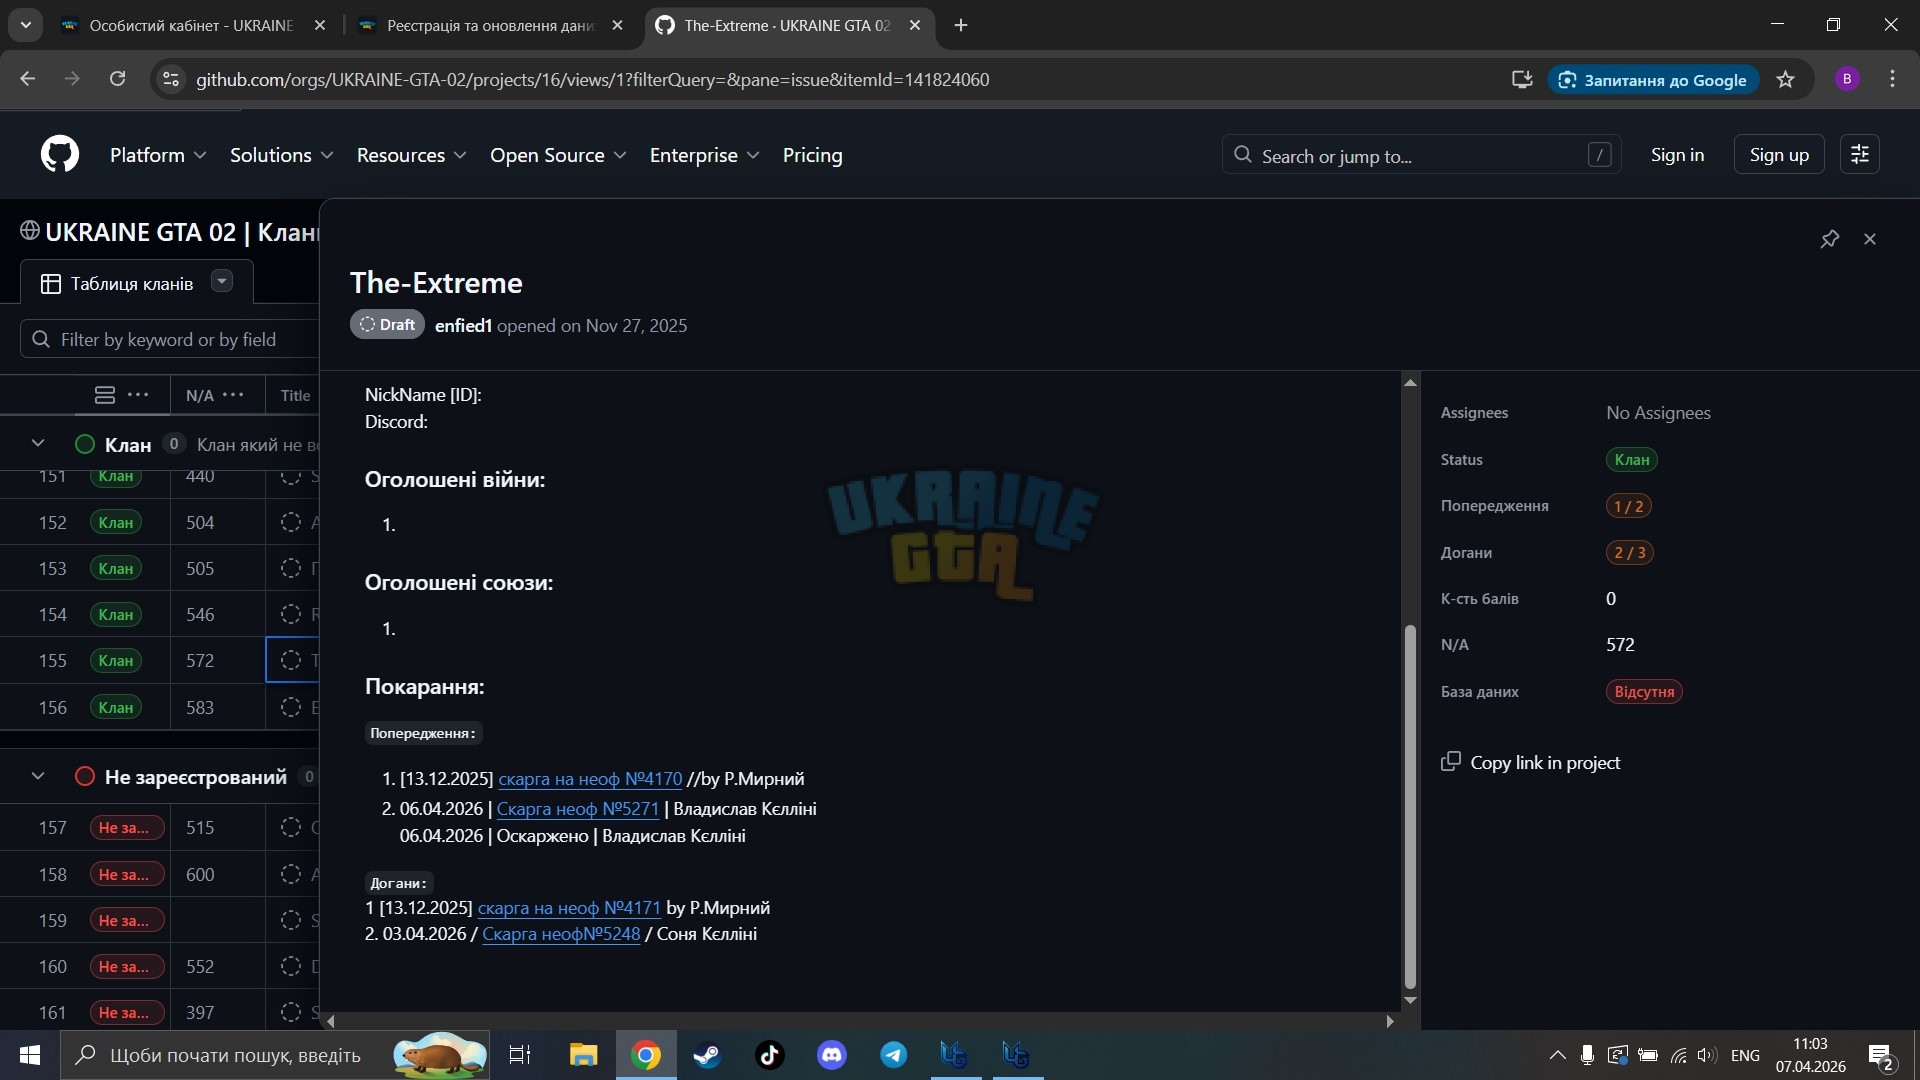Click the Попередження 1 / 2 value
Viewport: 1920px width, 1080px height.
click(x=1628, y=506)
